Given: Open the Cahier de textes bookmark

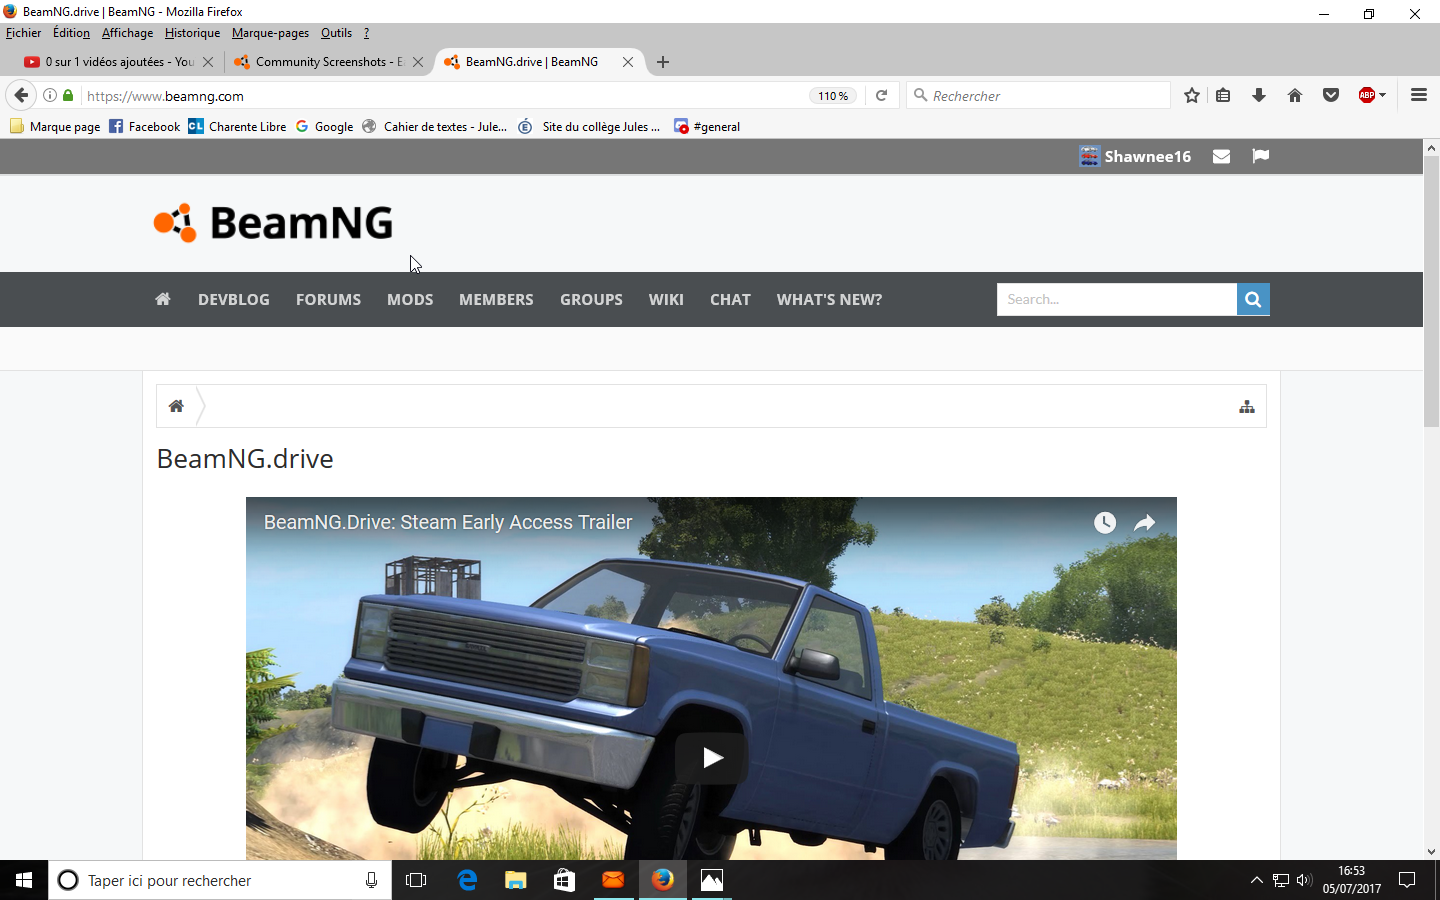Looking at the screenshot, I should click(x=434, y=126).
